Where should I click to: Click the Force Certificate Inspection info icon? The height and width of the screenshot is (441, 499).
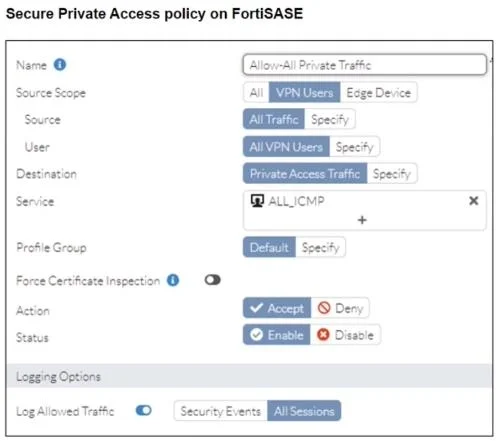point(173,280)
